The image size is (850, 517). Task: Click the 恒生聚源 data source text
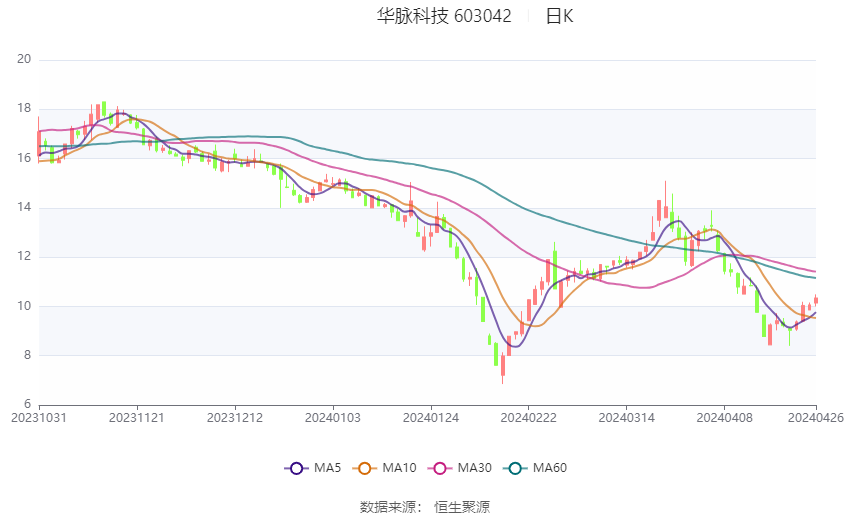pyautogui.click(x=462, y=507)
